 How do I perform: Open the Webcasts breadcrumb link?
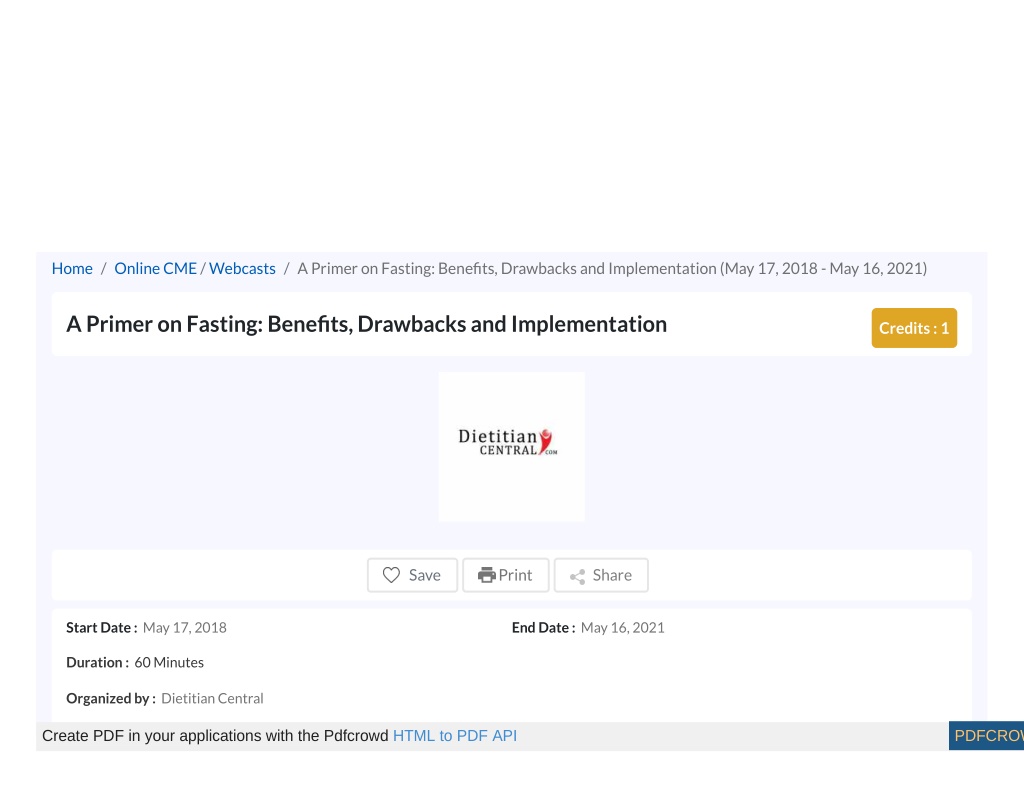[x=242, y=268]
